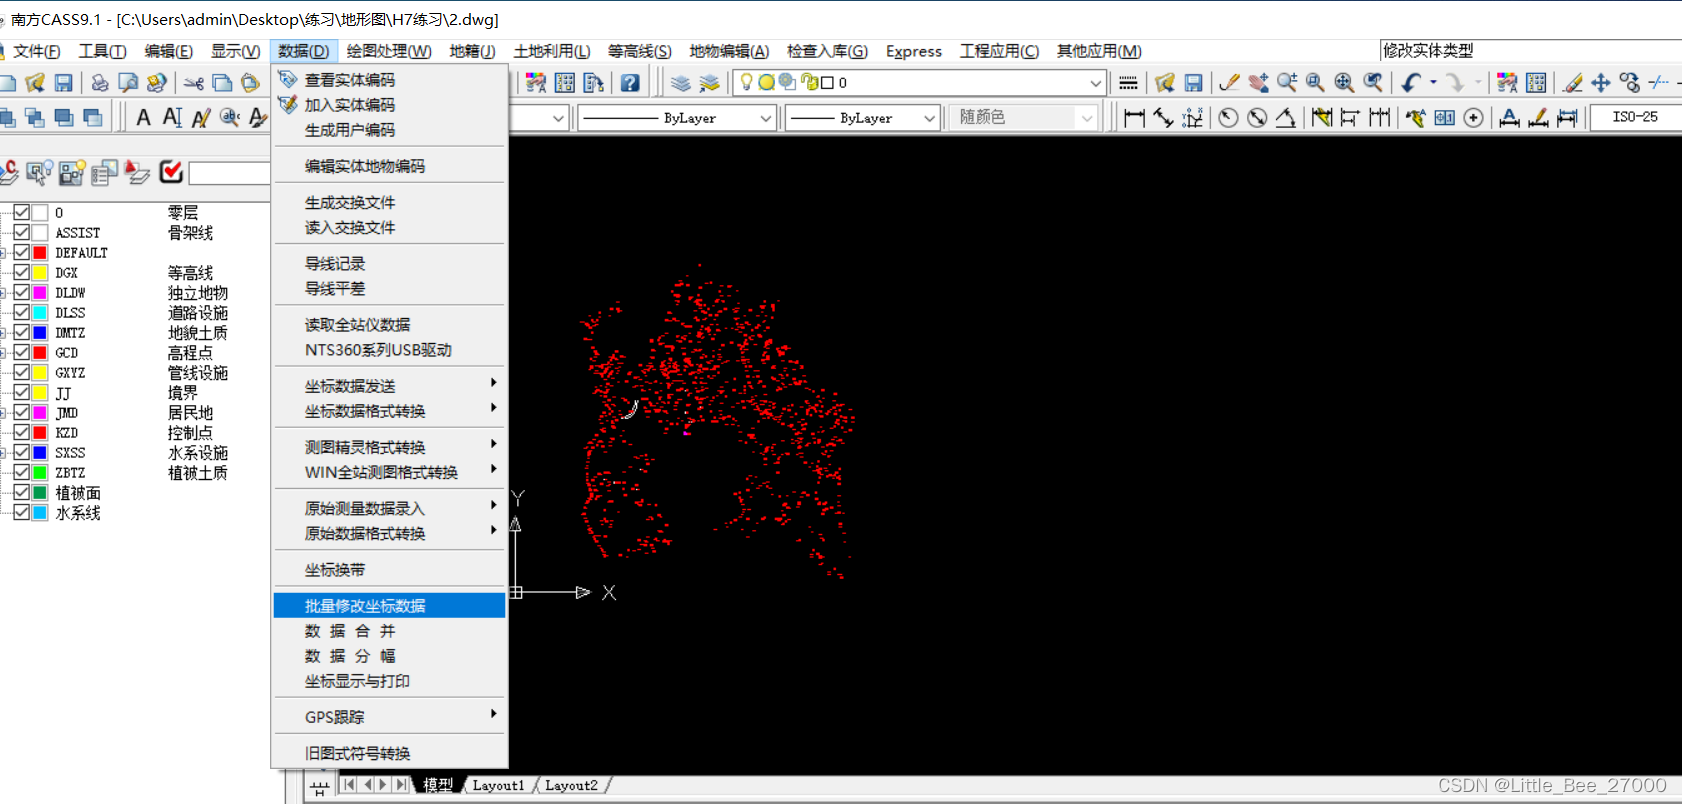Click the ISO-25 dimension style box
The height and width of the screenshot is (804, 1682).
1636,118
